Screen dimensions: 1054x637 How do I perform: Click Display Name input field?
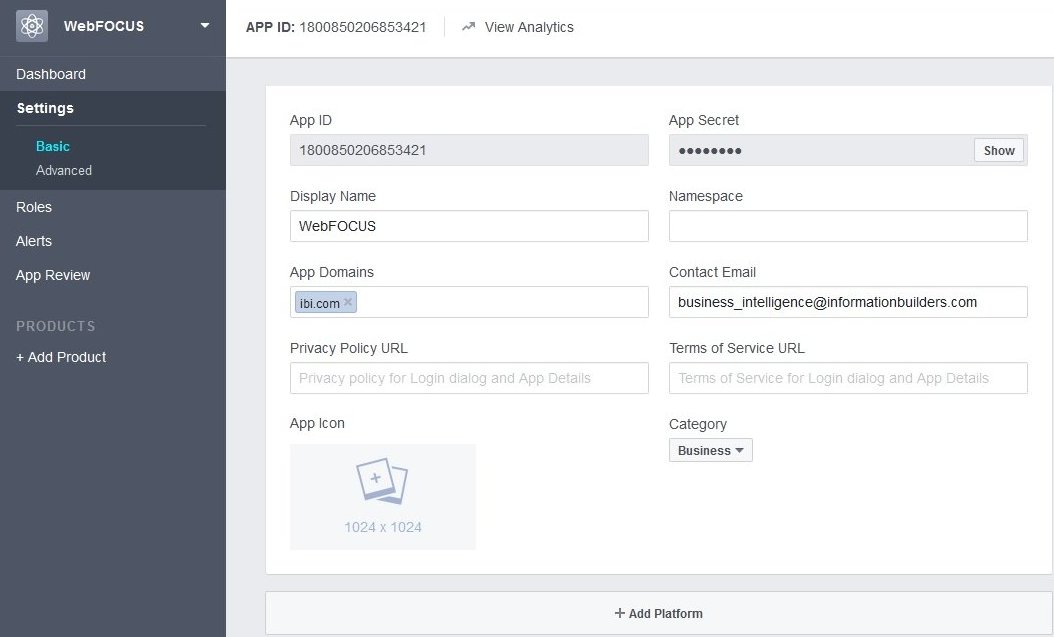tap(469, 226)
